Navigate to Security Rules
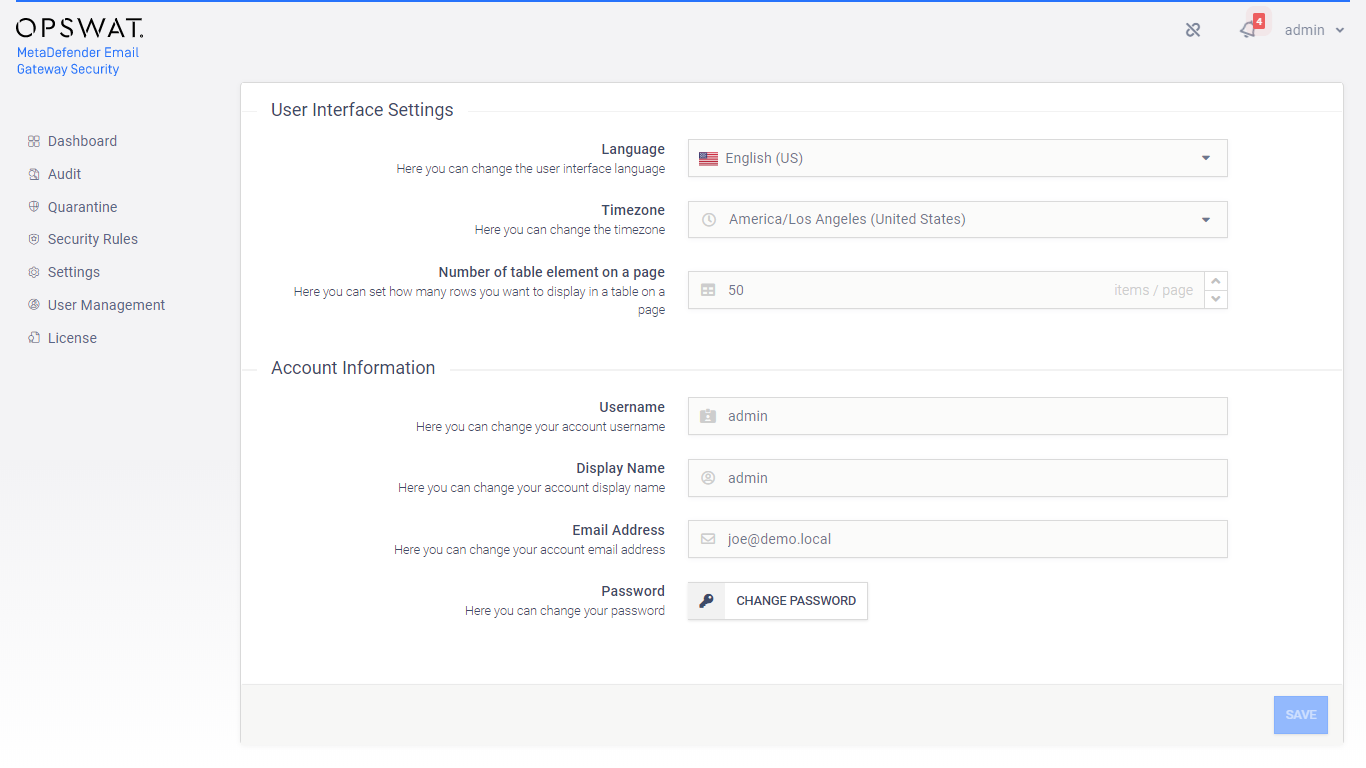The image size is (1366, 768). pos(93,239)
